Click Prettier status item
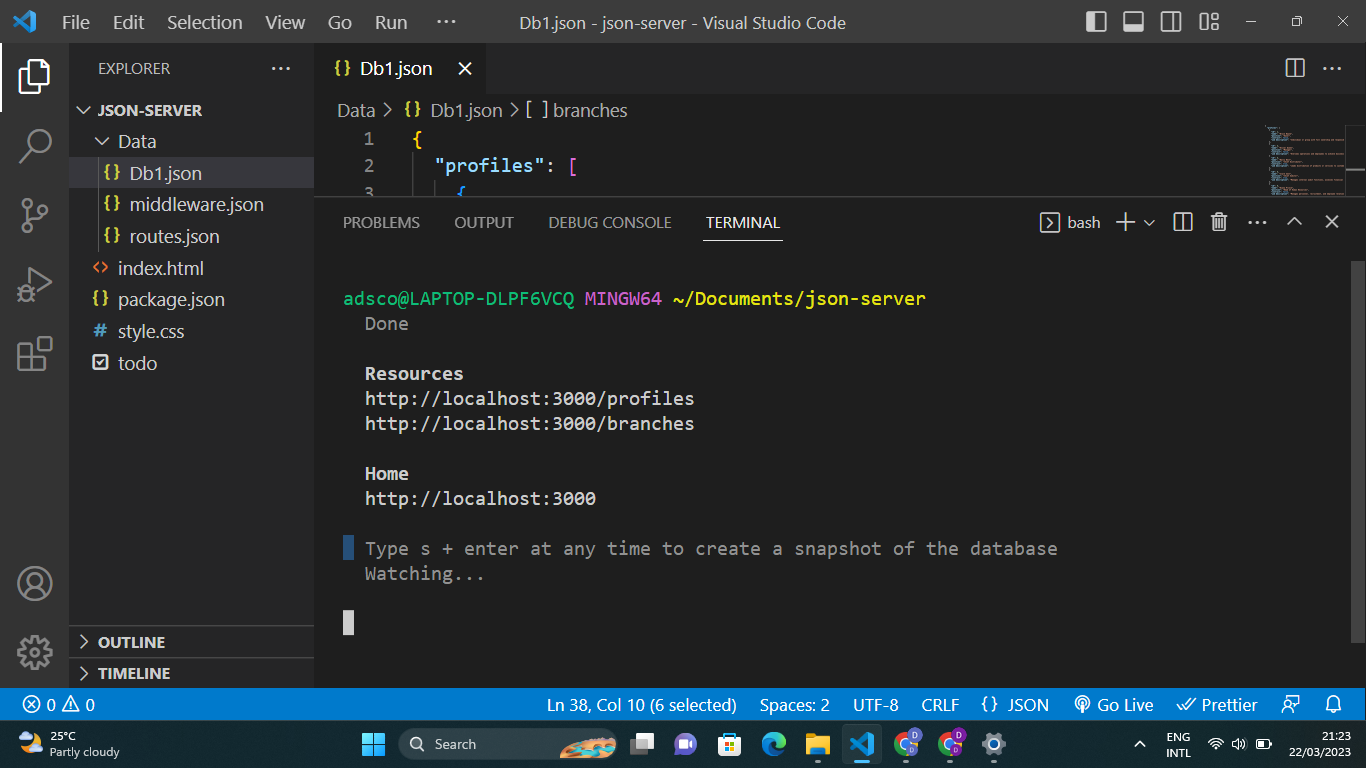Screen dimensions: 1366x768 click(1217, 705)
